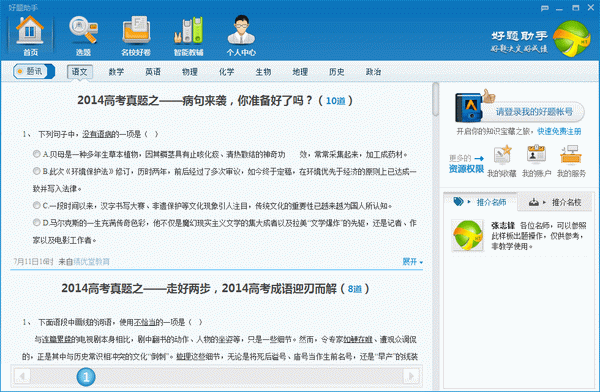The image size is (600, 392).
Task: Click 张志锋 teacher avatar
Action: pos(468,235)
